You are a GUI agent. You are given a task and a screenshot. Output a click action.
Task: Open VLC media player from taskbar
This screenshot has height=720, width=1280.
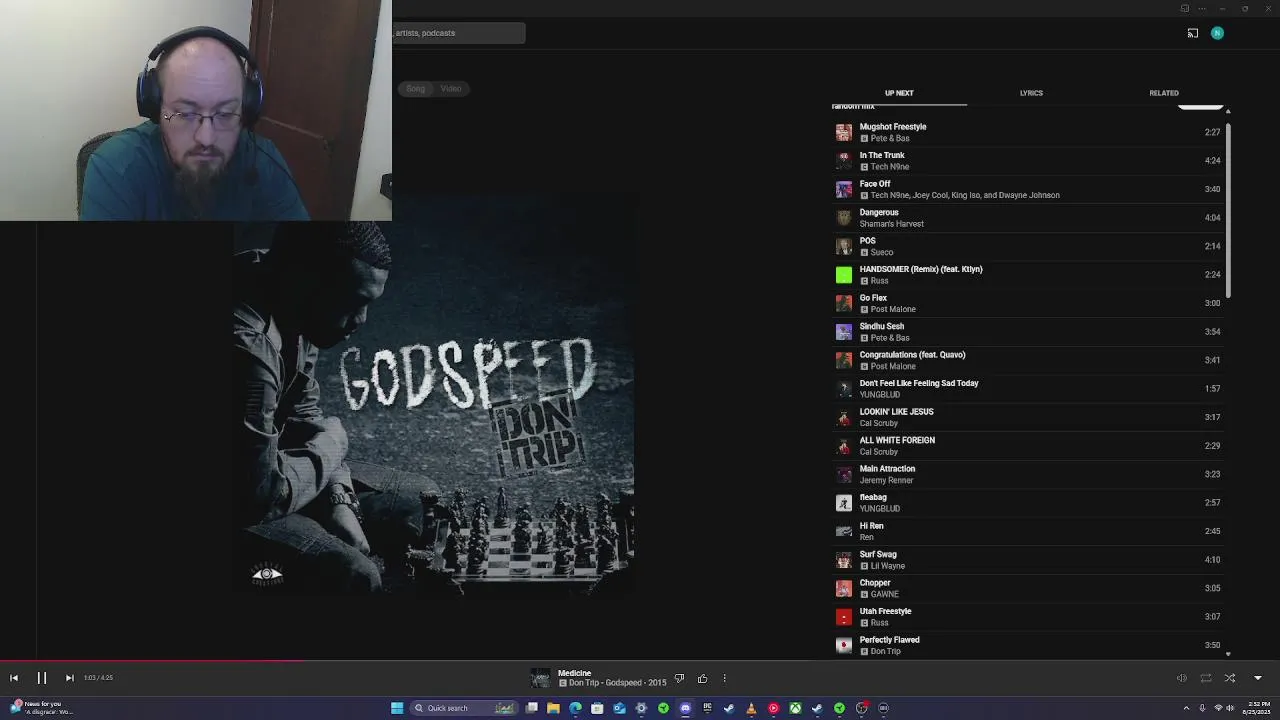point(751,708)
